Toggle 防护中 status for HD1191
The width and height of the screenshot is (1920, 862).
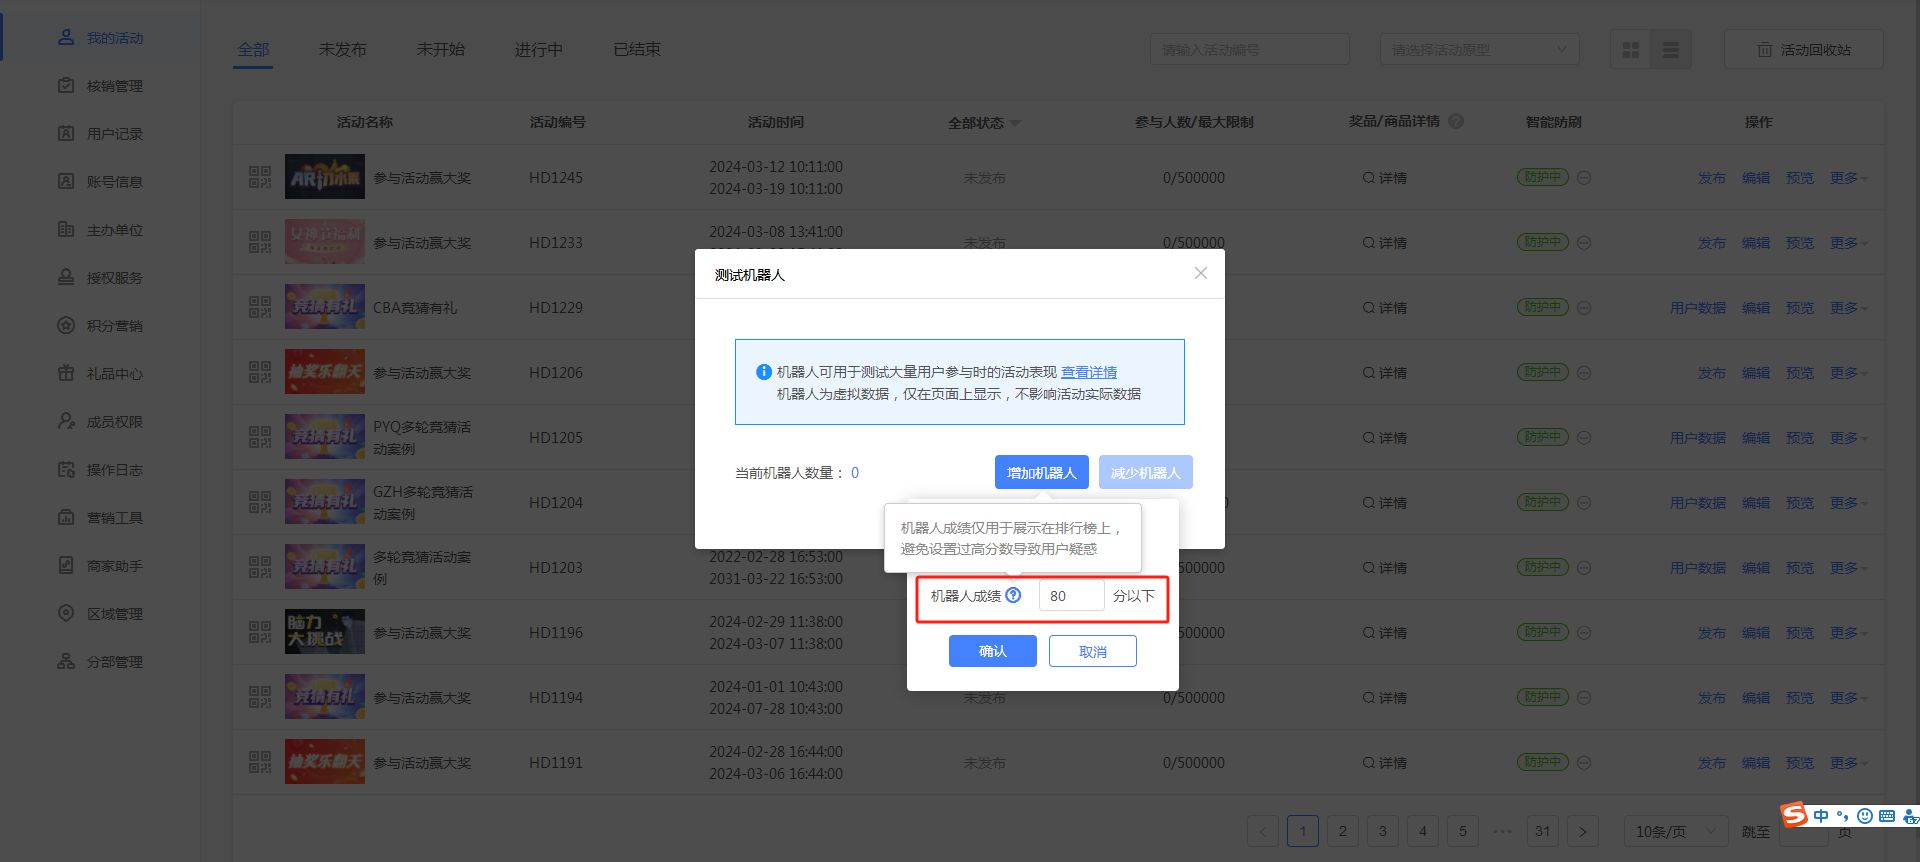[1542, 763]
